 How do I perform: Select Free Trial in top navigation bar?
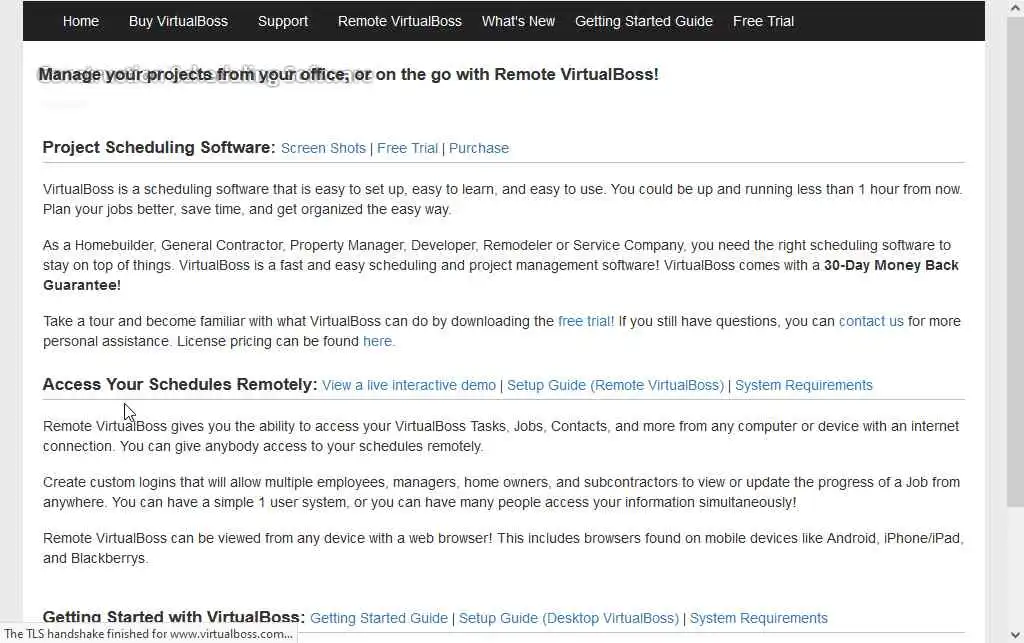pyautogui.click(x=763, y=21)
